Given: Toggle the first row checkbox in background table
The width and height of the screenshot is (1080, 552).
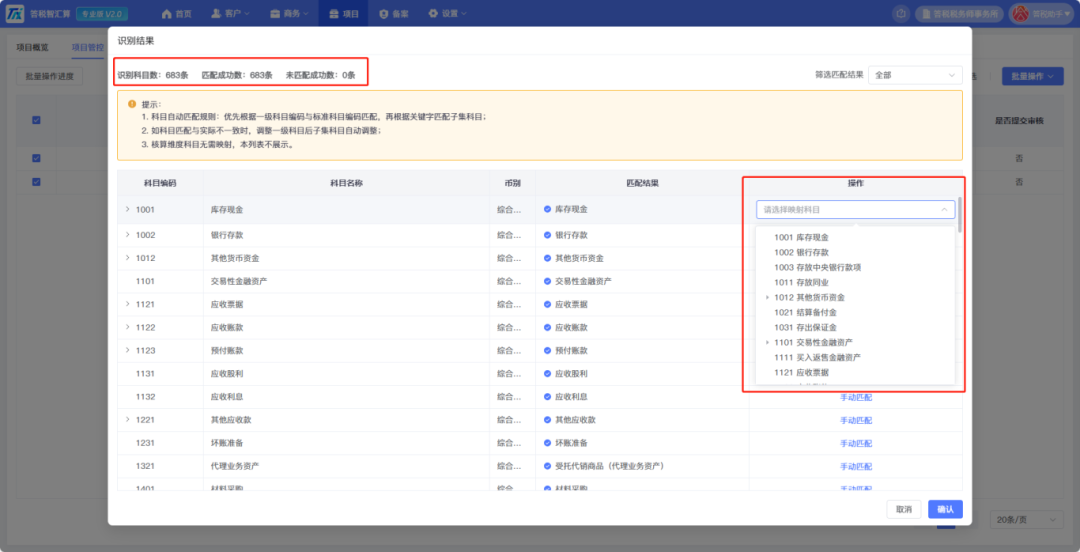Looking at the screenshot, I should [x=36, y=158].
